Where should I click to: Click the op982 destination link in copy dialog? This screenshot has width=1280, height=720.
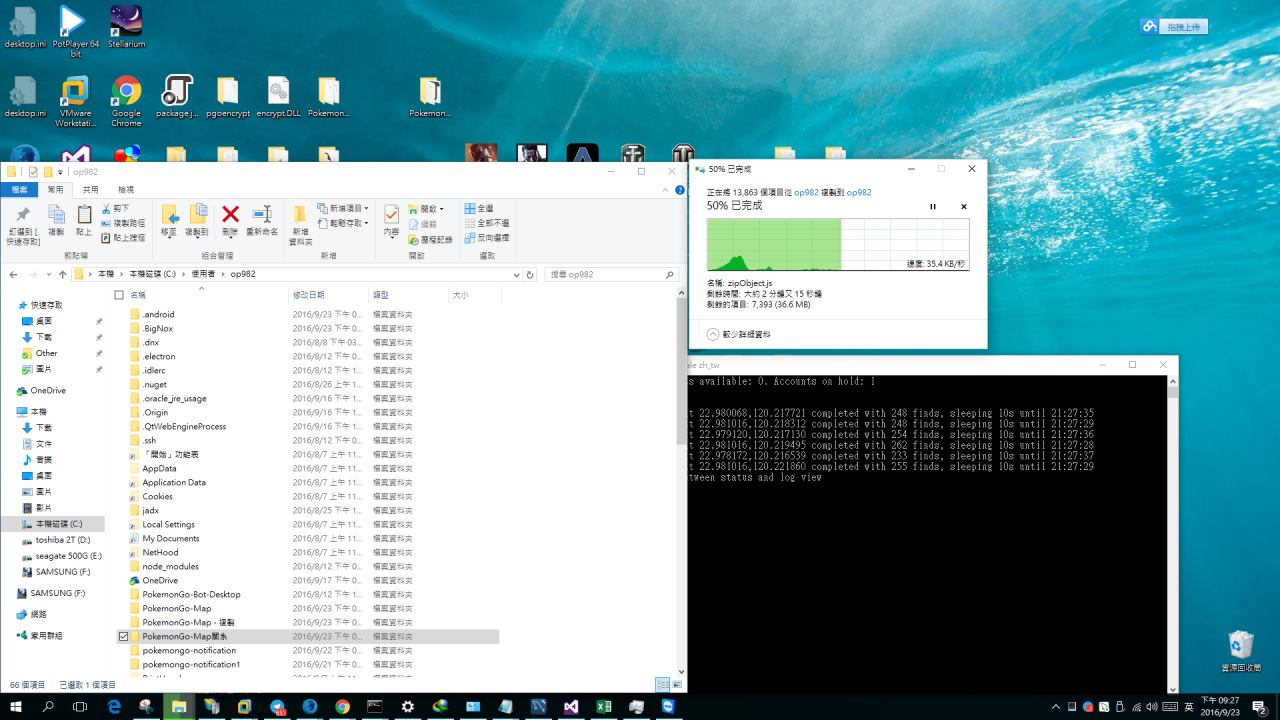[858, 192]
